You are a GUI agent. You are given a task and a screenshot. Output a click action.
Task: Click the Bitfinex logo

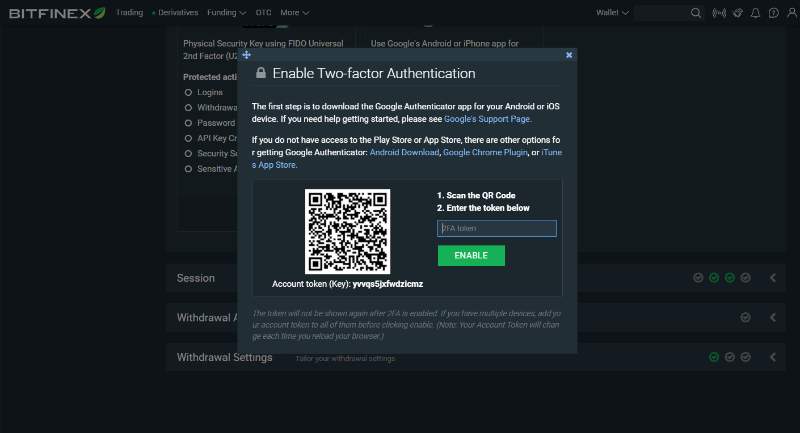tap(57, 13)
